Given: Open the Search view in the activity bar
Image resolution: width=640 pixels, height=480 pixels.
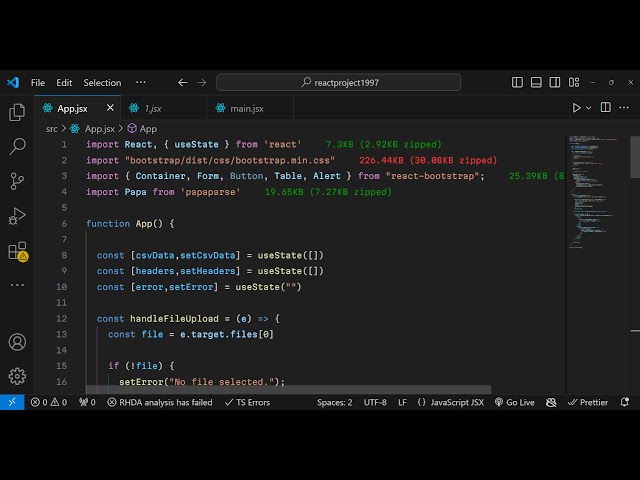Looking at the screenshot, I should click(17, 147).
